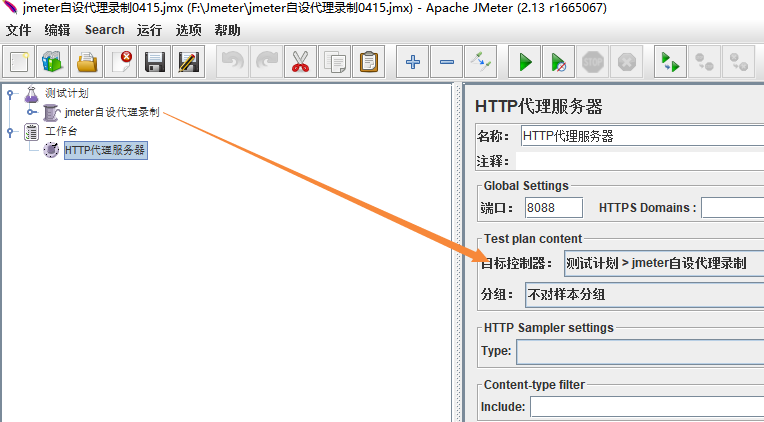Click the Close test plan icon
764x422 pixels.
[120, 62]
